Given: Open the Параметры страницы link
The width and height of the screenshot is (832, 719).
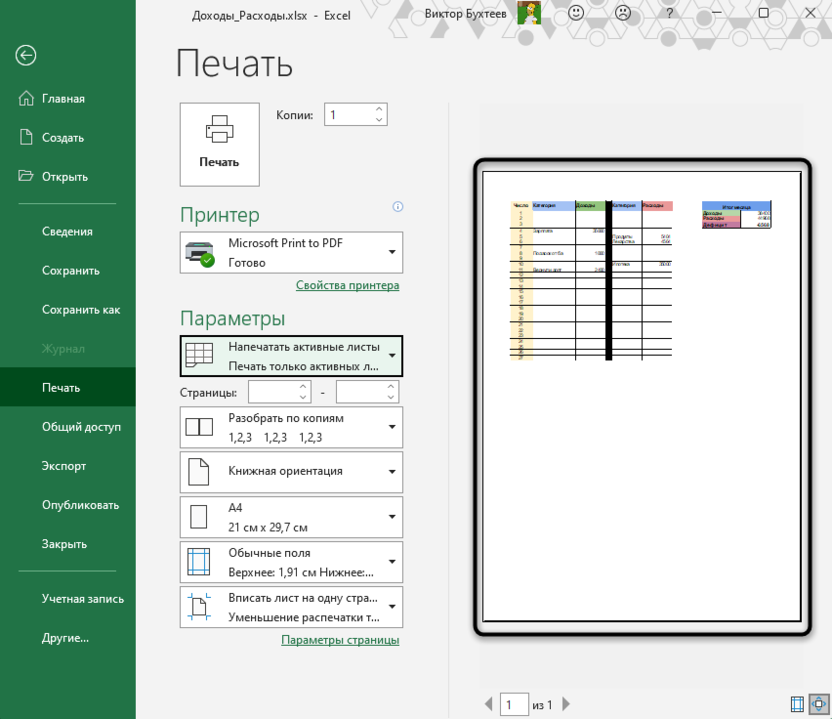Looking at the screenshot, I should click(x=340, y=640).
